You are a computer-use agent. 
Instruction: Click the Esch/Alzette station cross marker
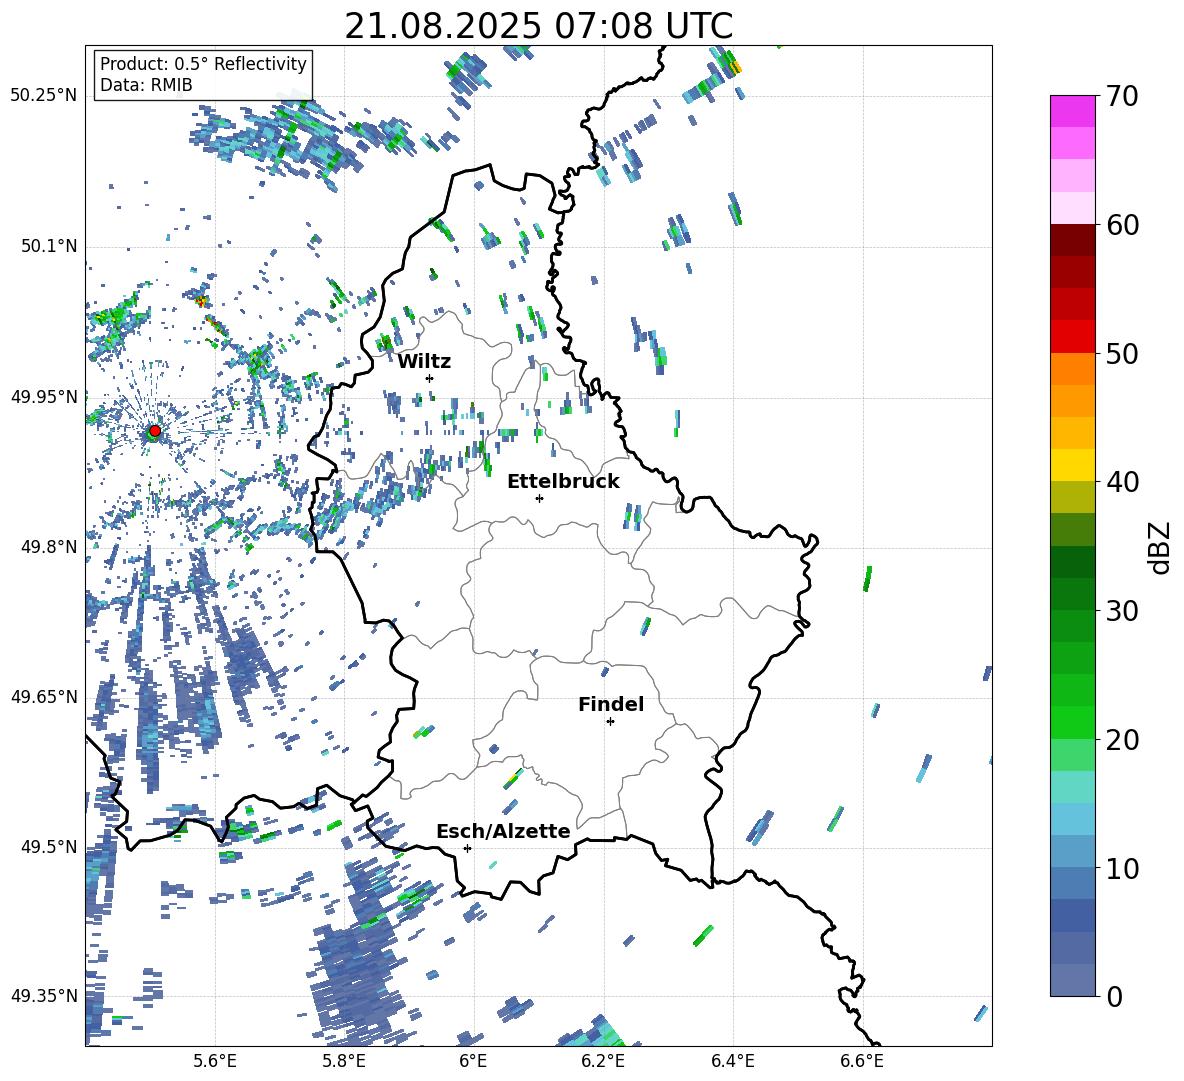[467, 848]
